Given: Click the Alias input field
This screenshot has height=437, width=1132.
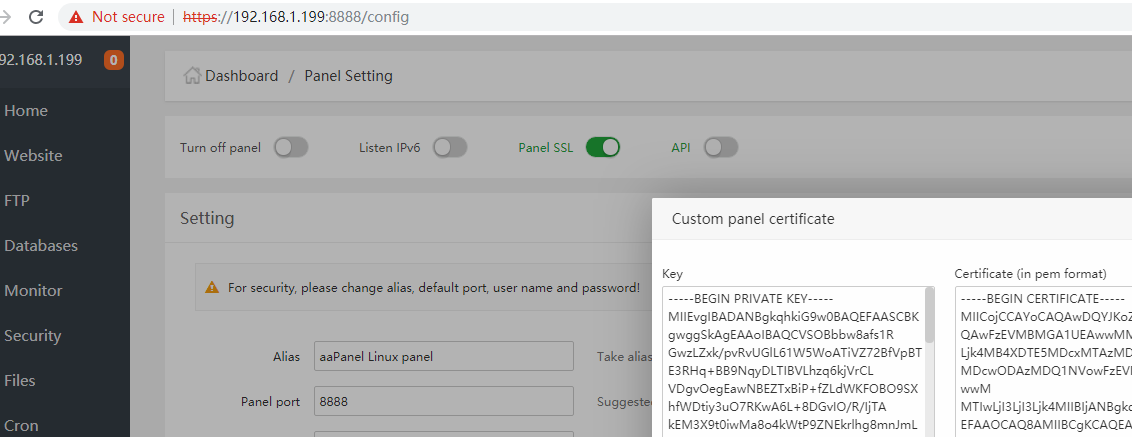Looking at the screenshot, I should click(443, 356).
